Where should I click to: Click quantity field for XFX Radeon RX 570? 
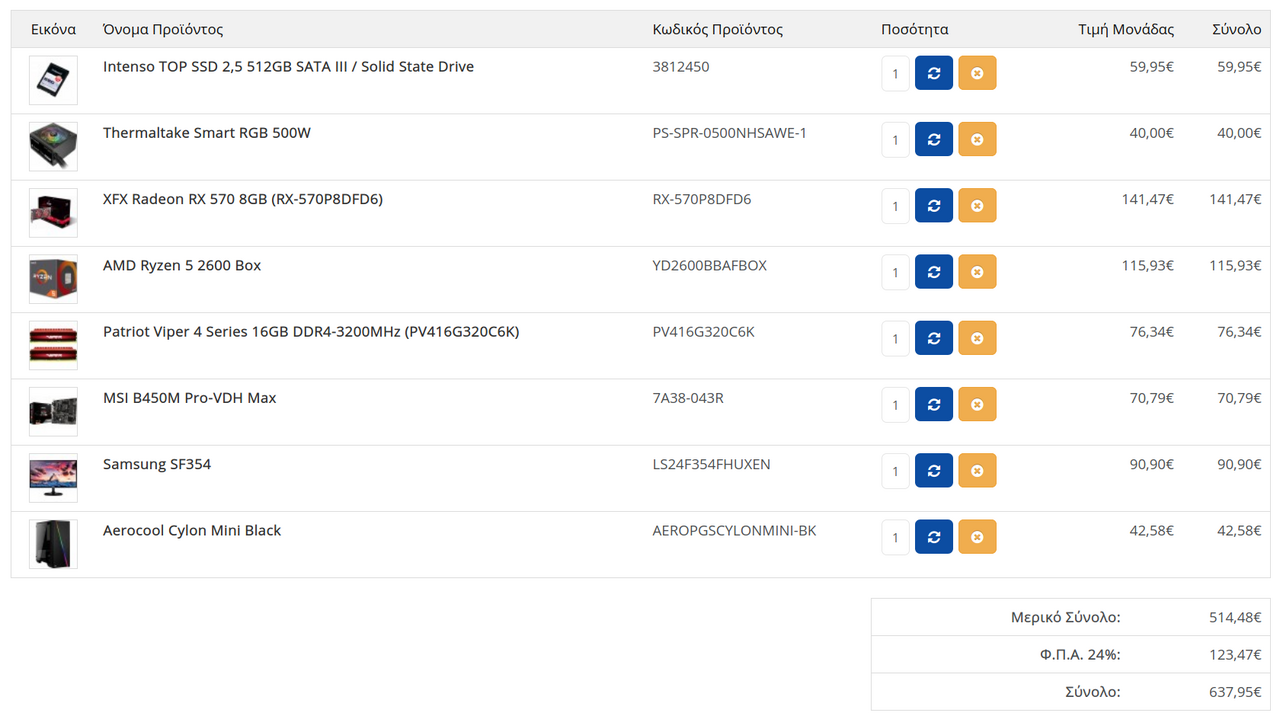(895, 206)
